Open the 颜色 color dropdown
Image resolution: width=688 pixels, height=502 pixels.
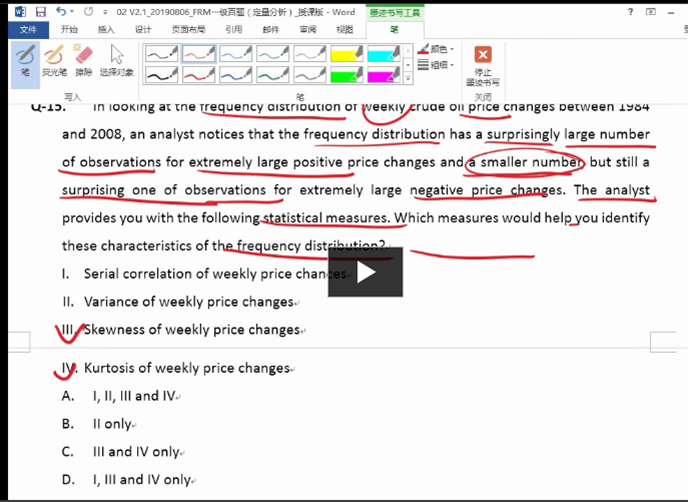click(437, 49)
